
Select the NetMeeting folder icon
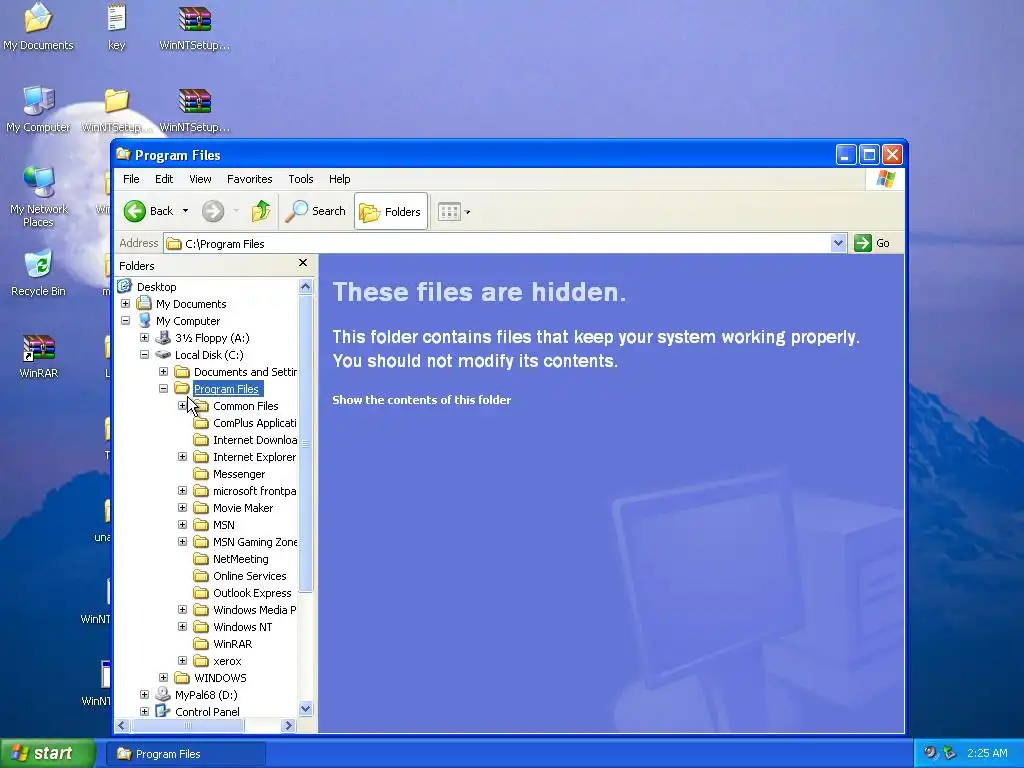(201, 558)
